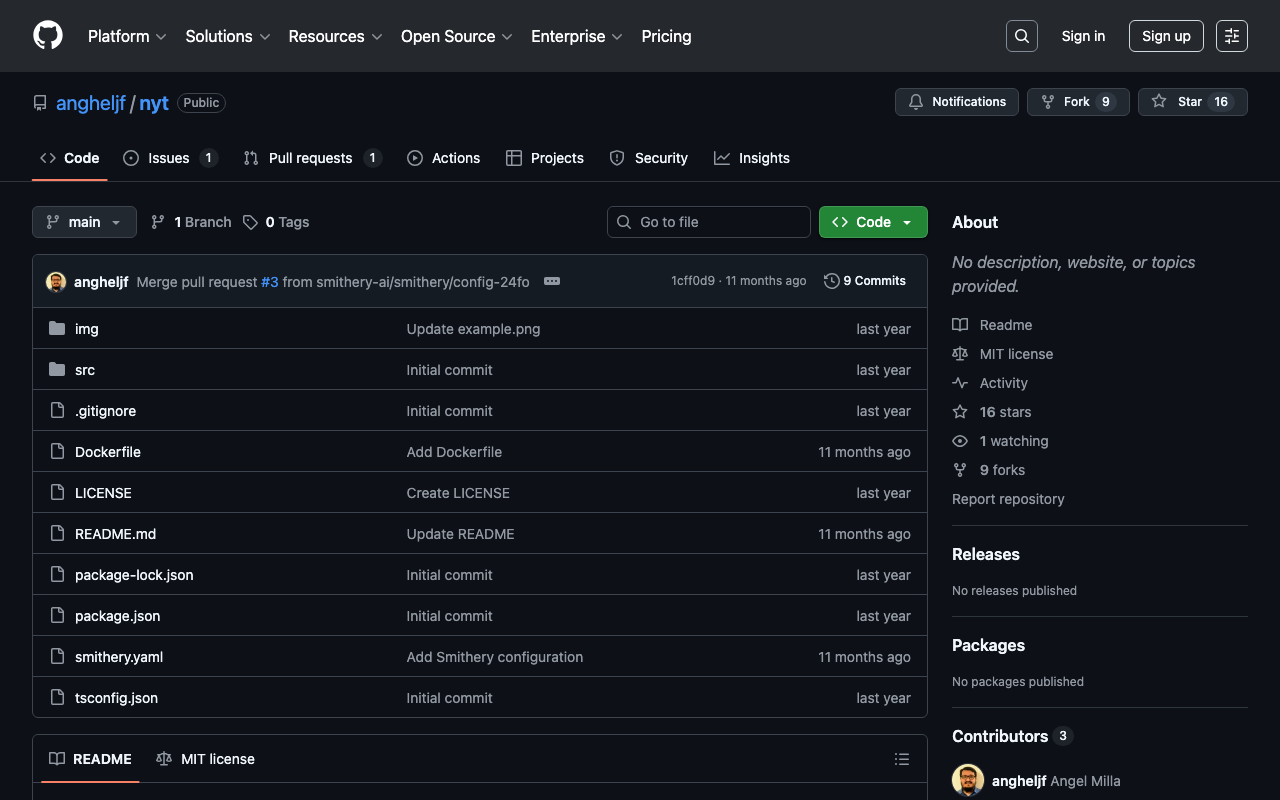Watch count: open 1 watching
Screen dimensions: 1280x800
(1013, 441)
